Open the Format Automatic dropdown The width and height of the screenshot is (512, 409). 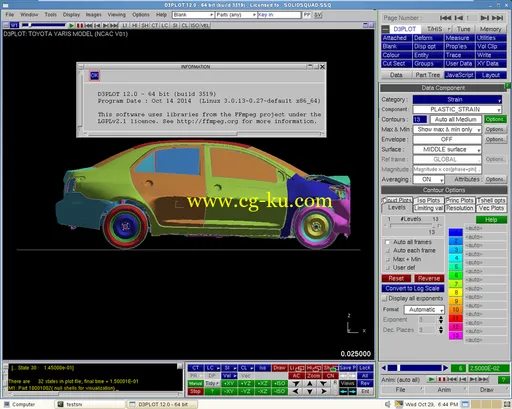pyautogui.click(x=424, y=310)
